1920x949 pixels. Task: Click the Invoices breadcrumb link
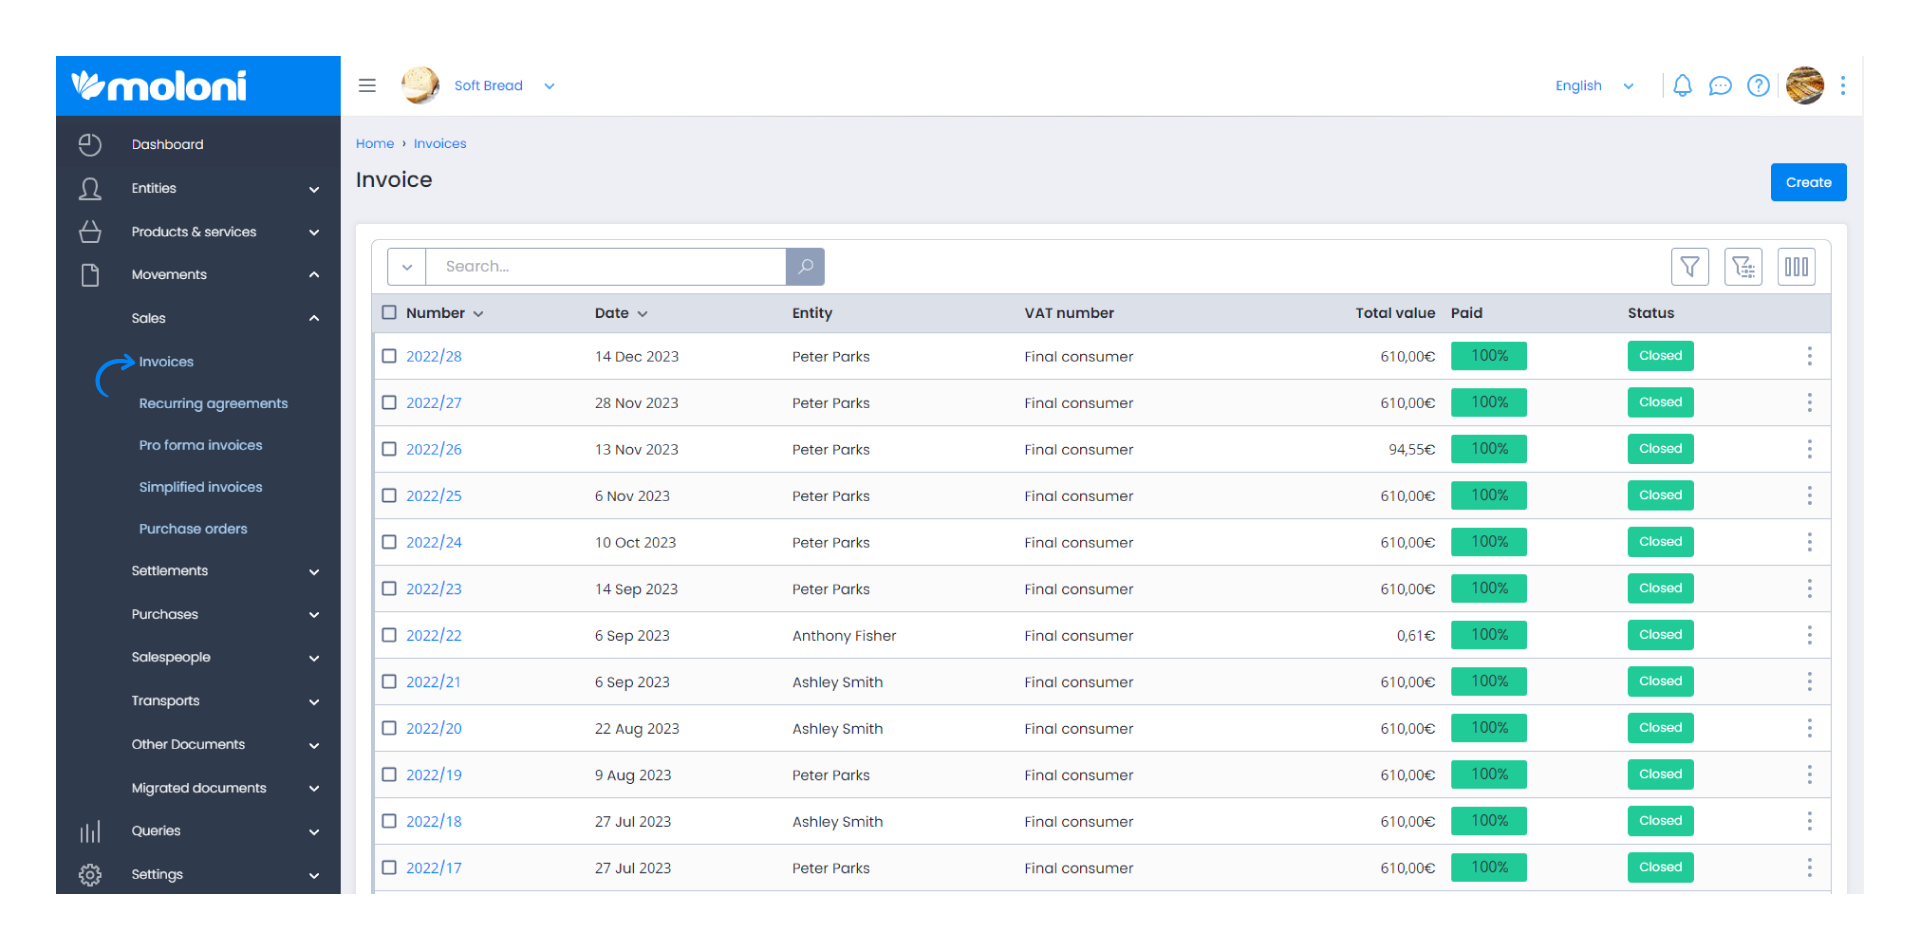440,144
